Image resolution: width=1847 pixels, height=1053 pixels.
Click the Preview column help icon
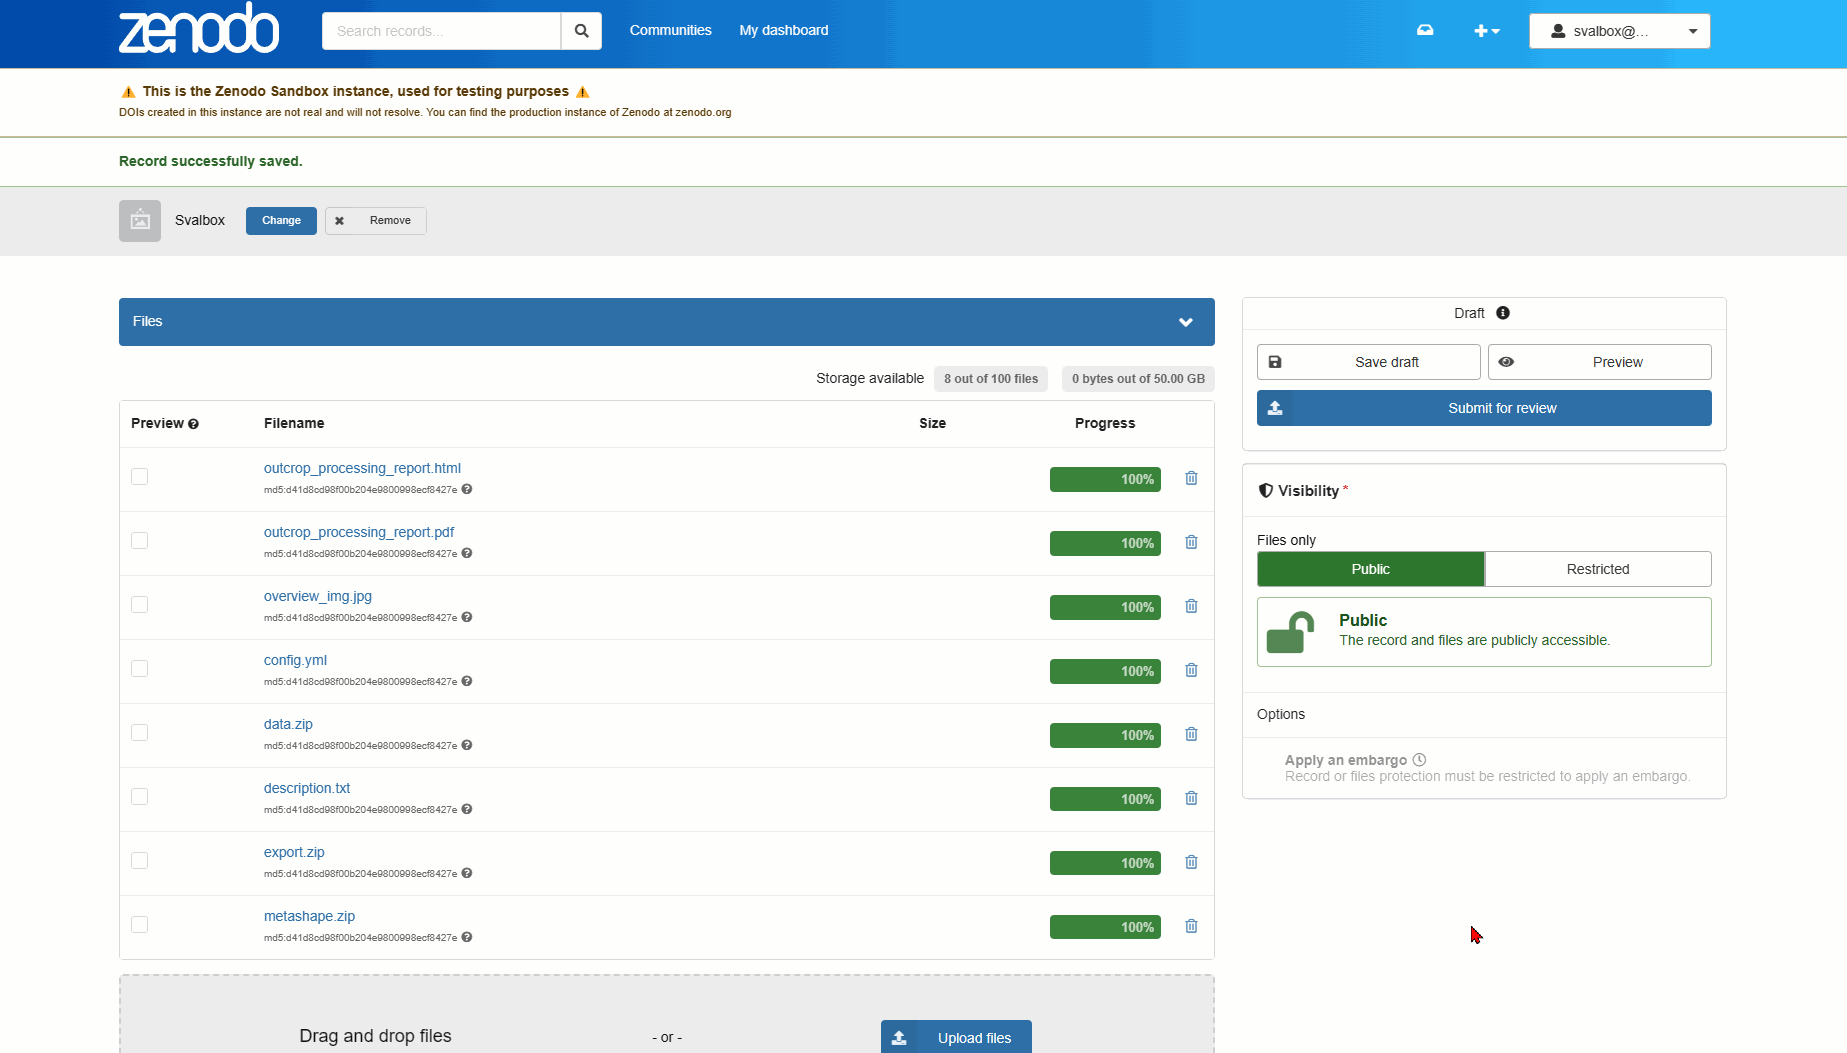(193, 424)
